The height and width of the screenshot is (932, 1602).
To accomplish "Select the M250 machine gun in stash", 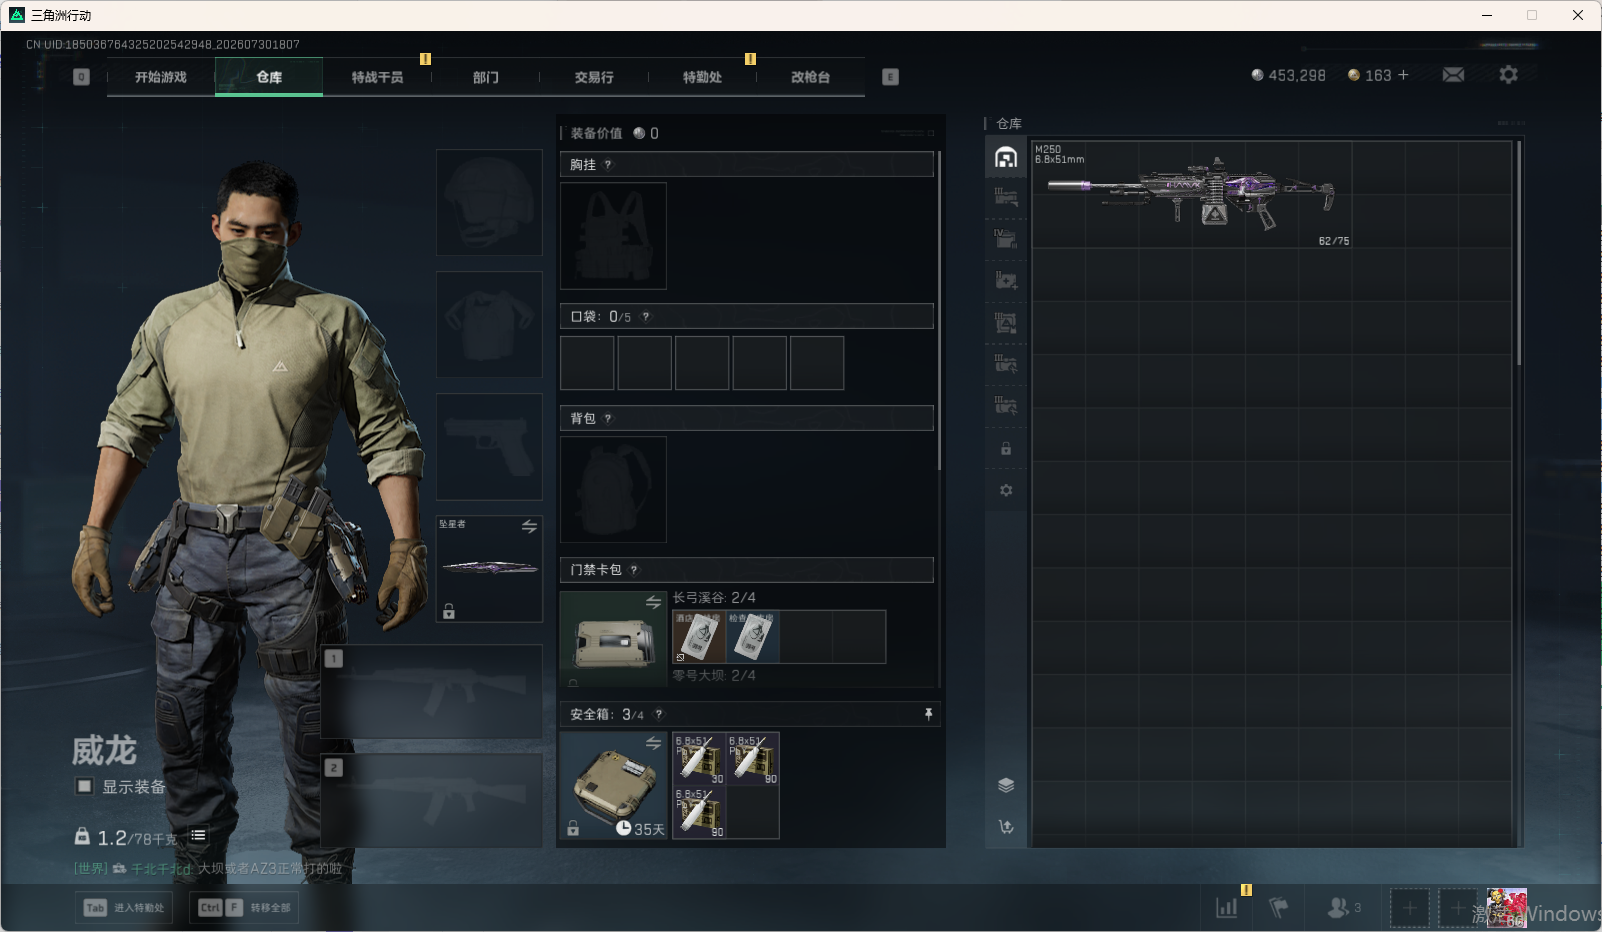I will (x=1191, y=194).
